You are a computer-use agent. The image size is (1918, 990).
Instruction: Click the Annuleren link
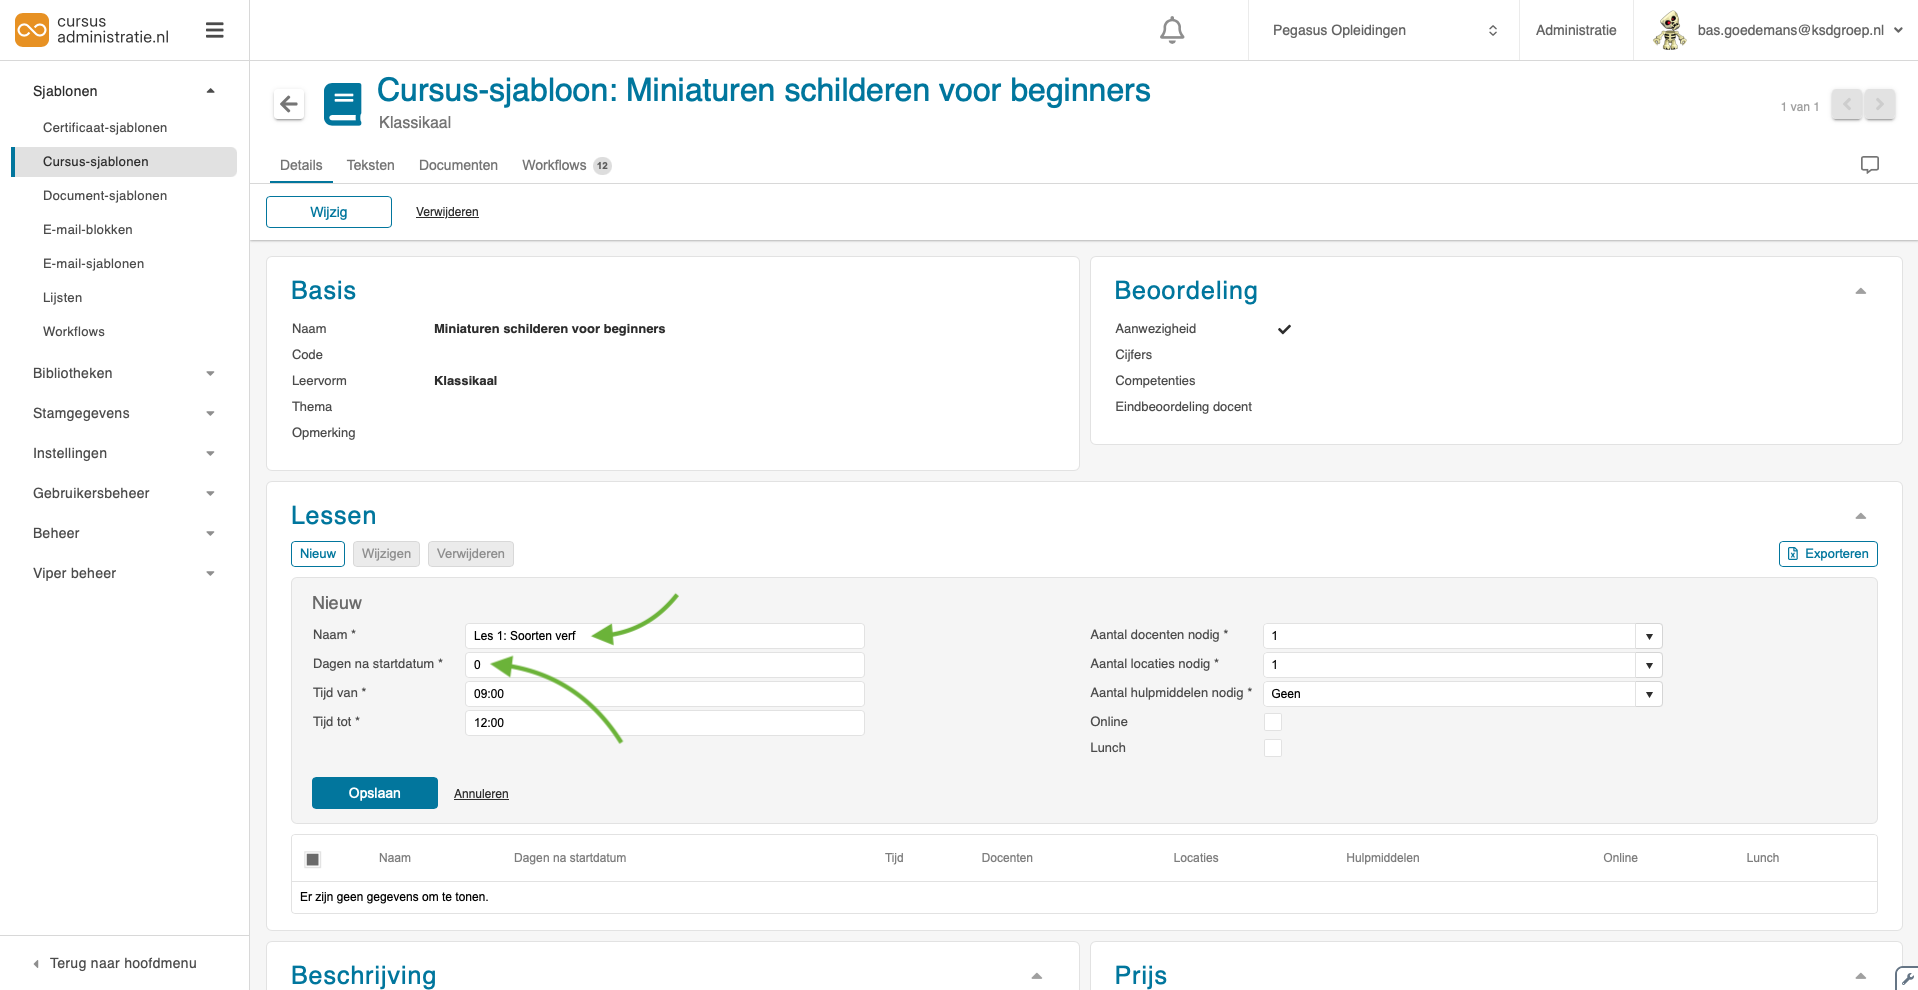click(481, 794)
